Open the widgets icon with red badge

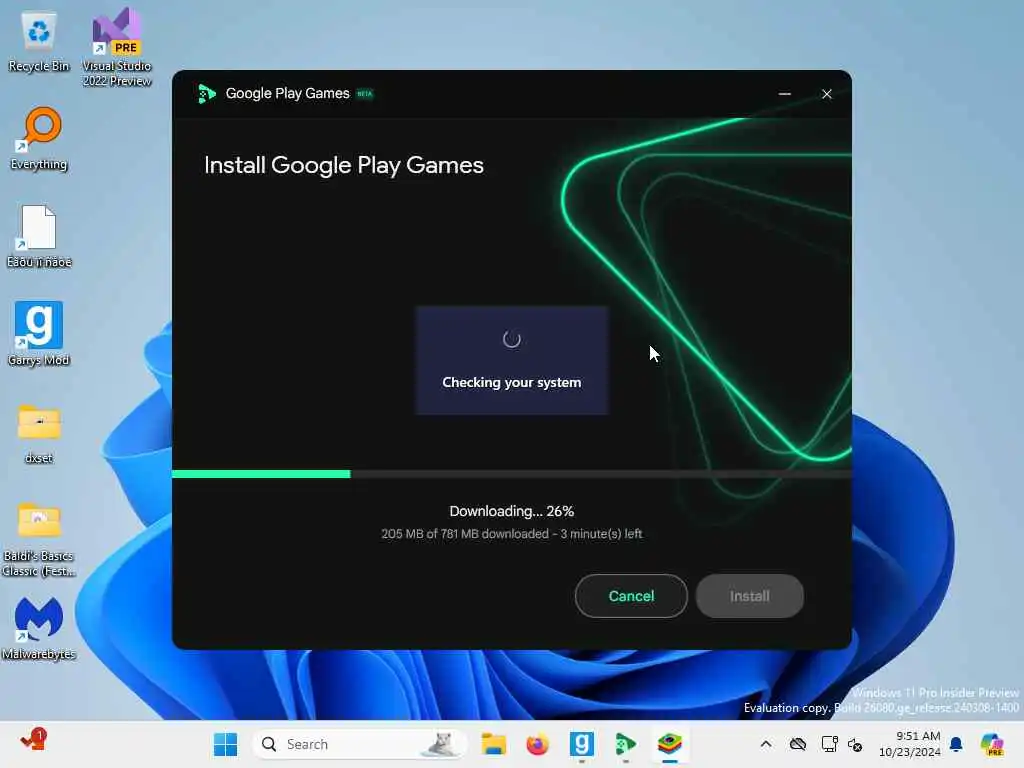(33, 742)
